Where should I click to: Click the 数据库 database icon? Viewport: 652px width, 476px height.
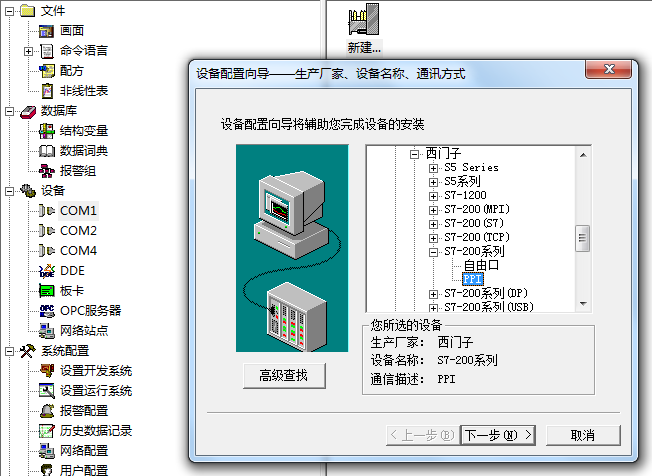28,111
